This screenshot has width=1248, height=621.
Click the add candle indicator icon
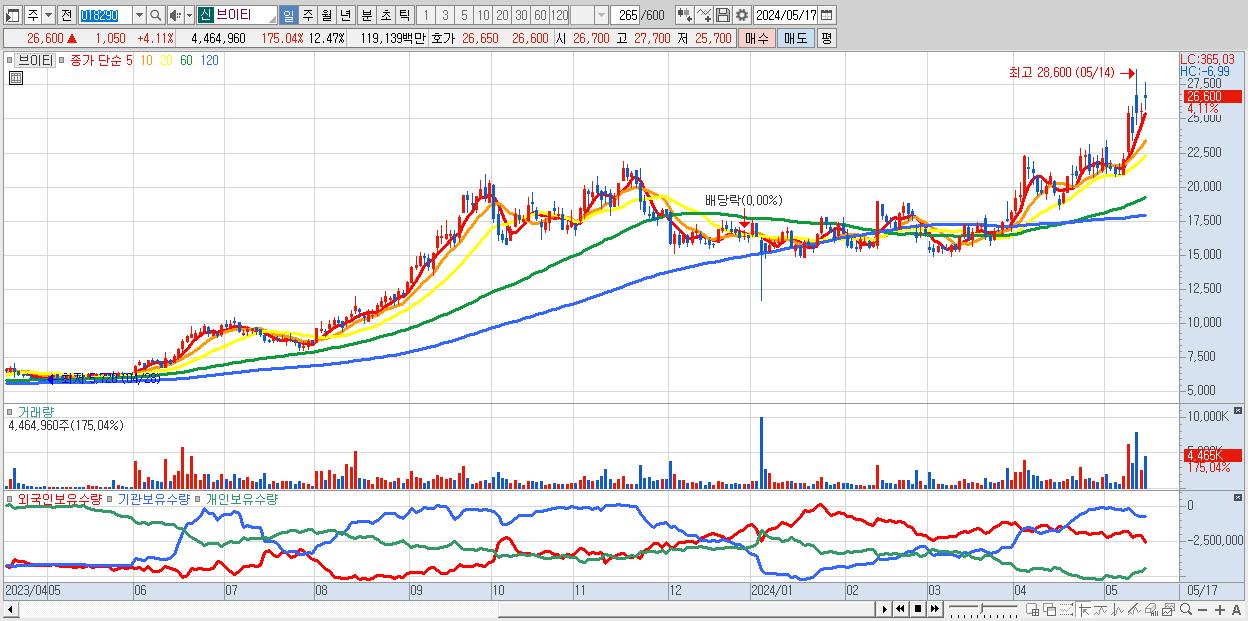click(x=685, y=15)
